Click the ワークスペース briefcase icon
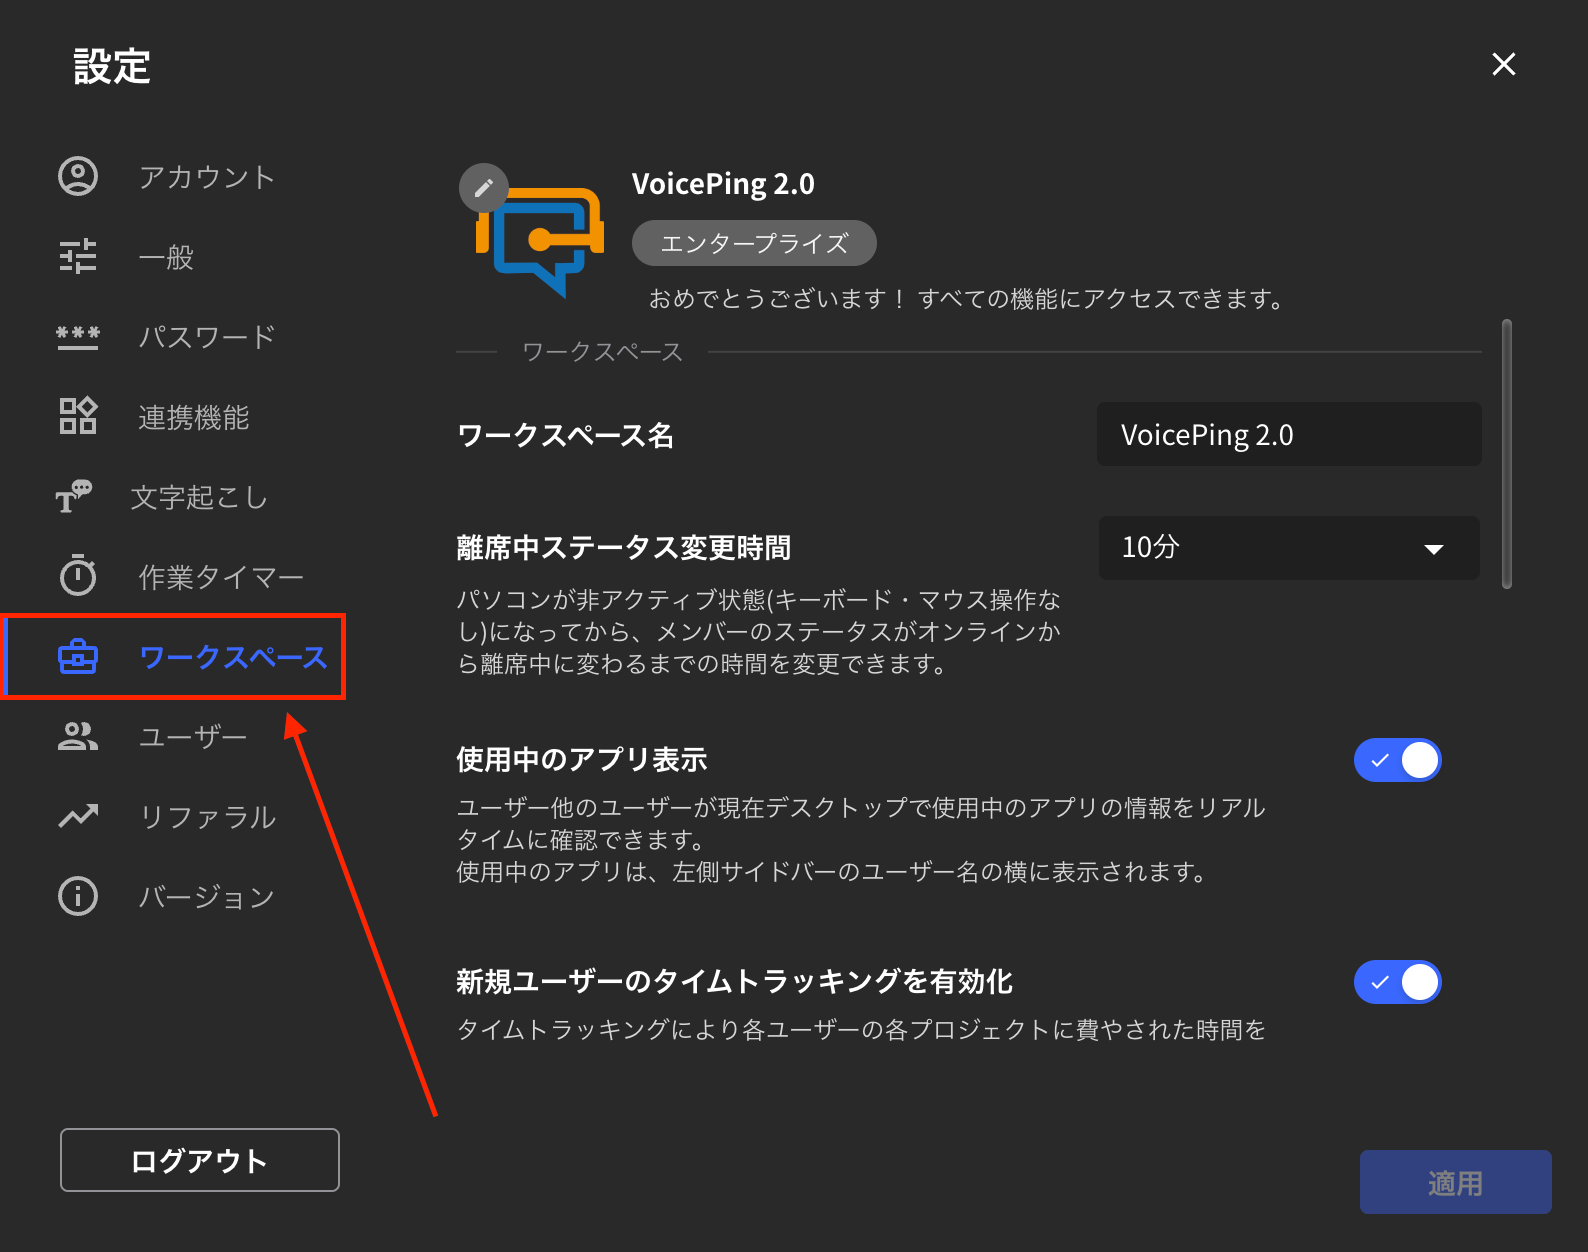The image size is (1588, 1252). 78,657
